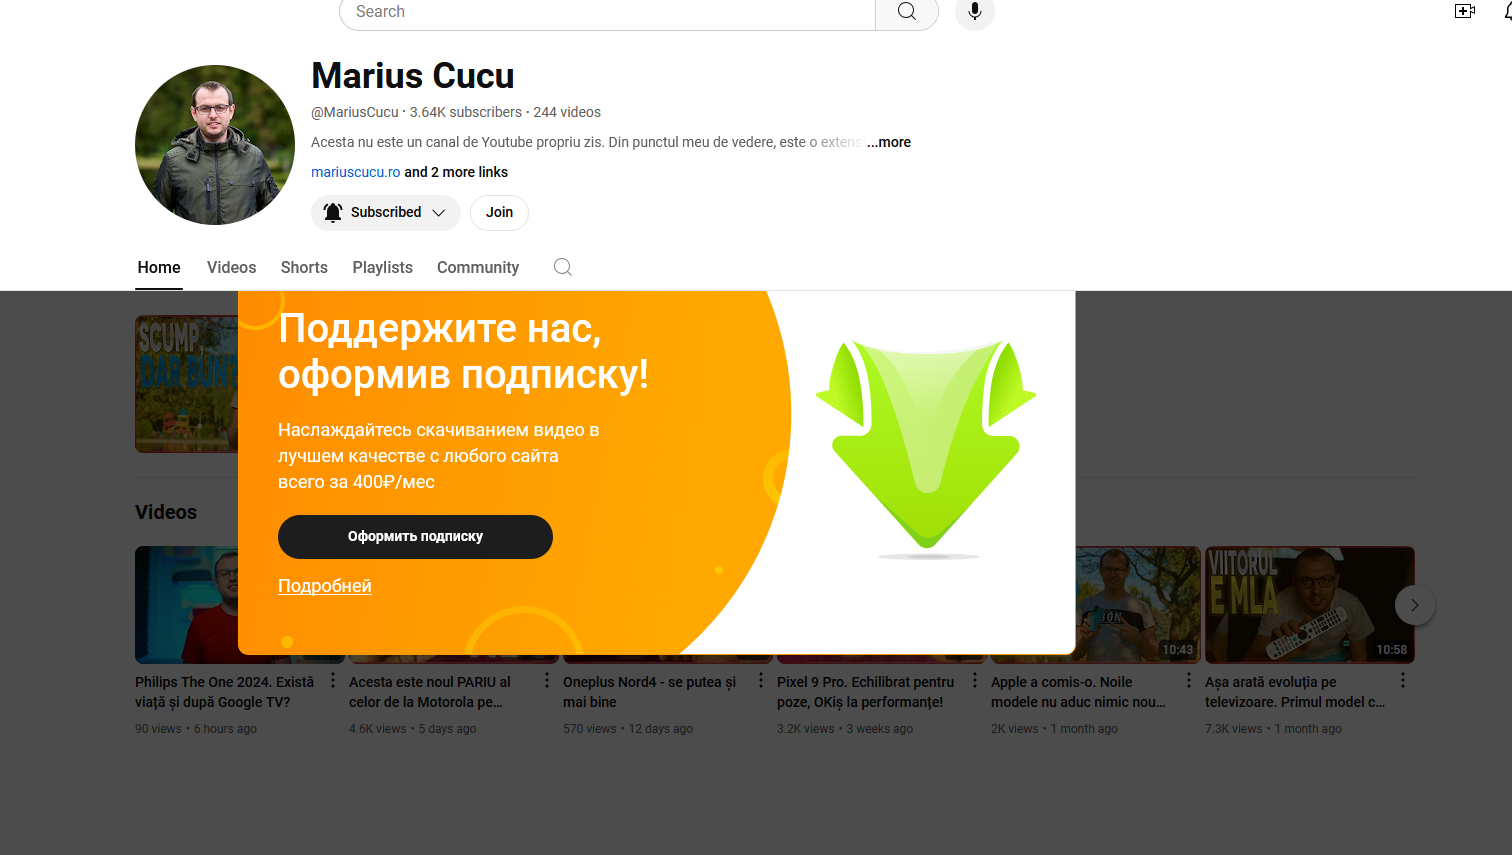
Task: Click the Marius Cucu channel name
Action: (413, 76)
